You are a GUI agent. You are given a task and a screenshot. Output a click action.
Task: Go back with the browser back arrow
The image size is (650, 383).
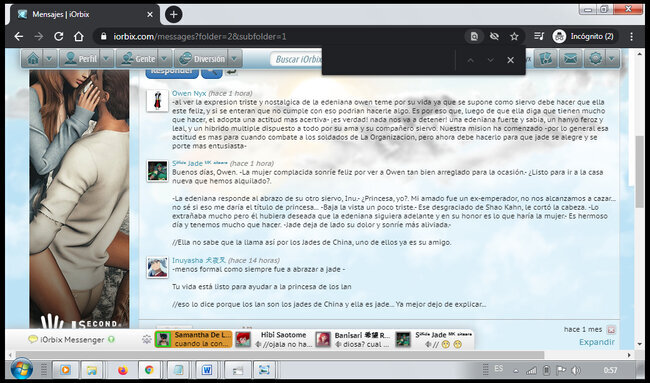coord(19,36)
